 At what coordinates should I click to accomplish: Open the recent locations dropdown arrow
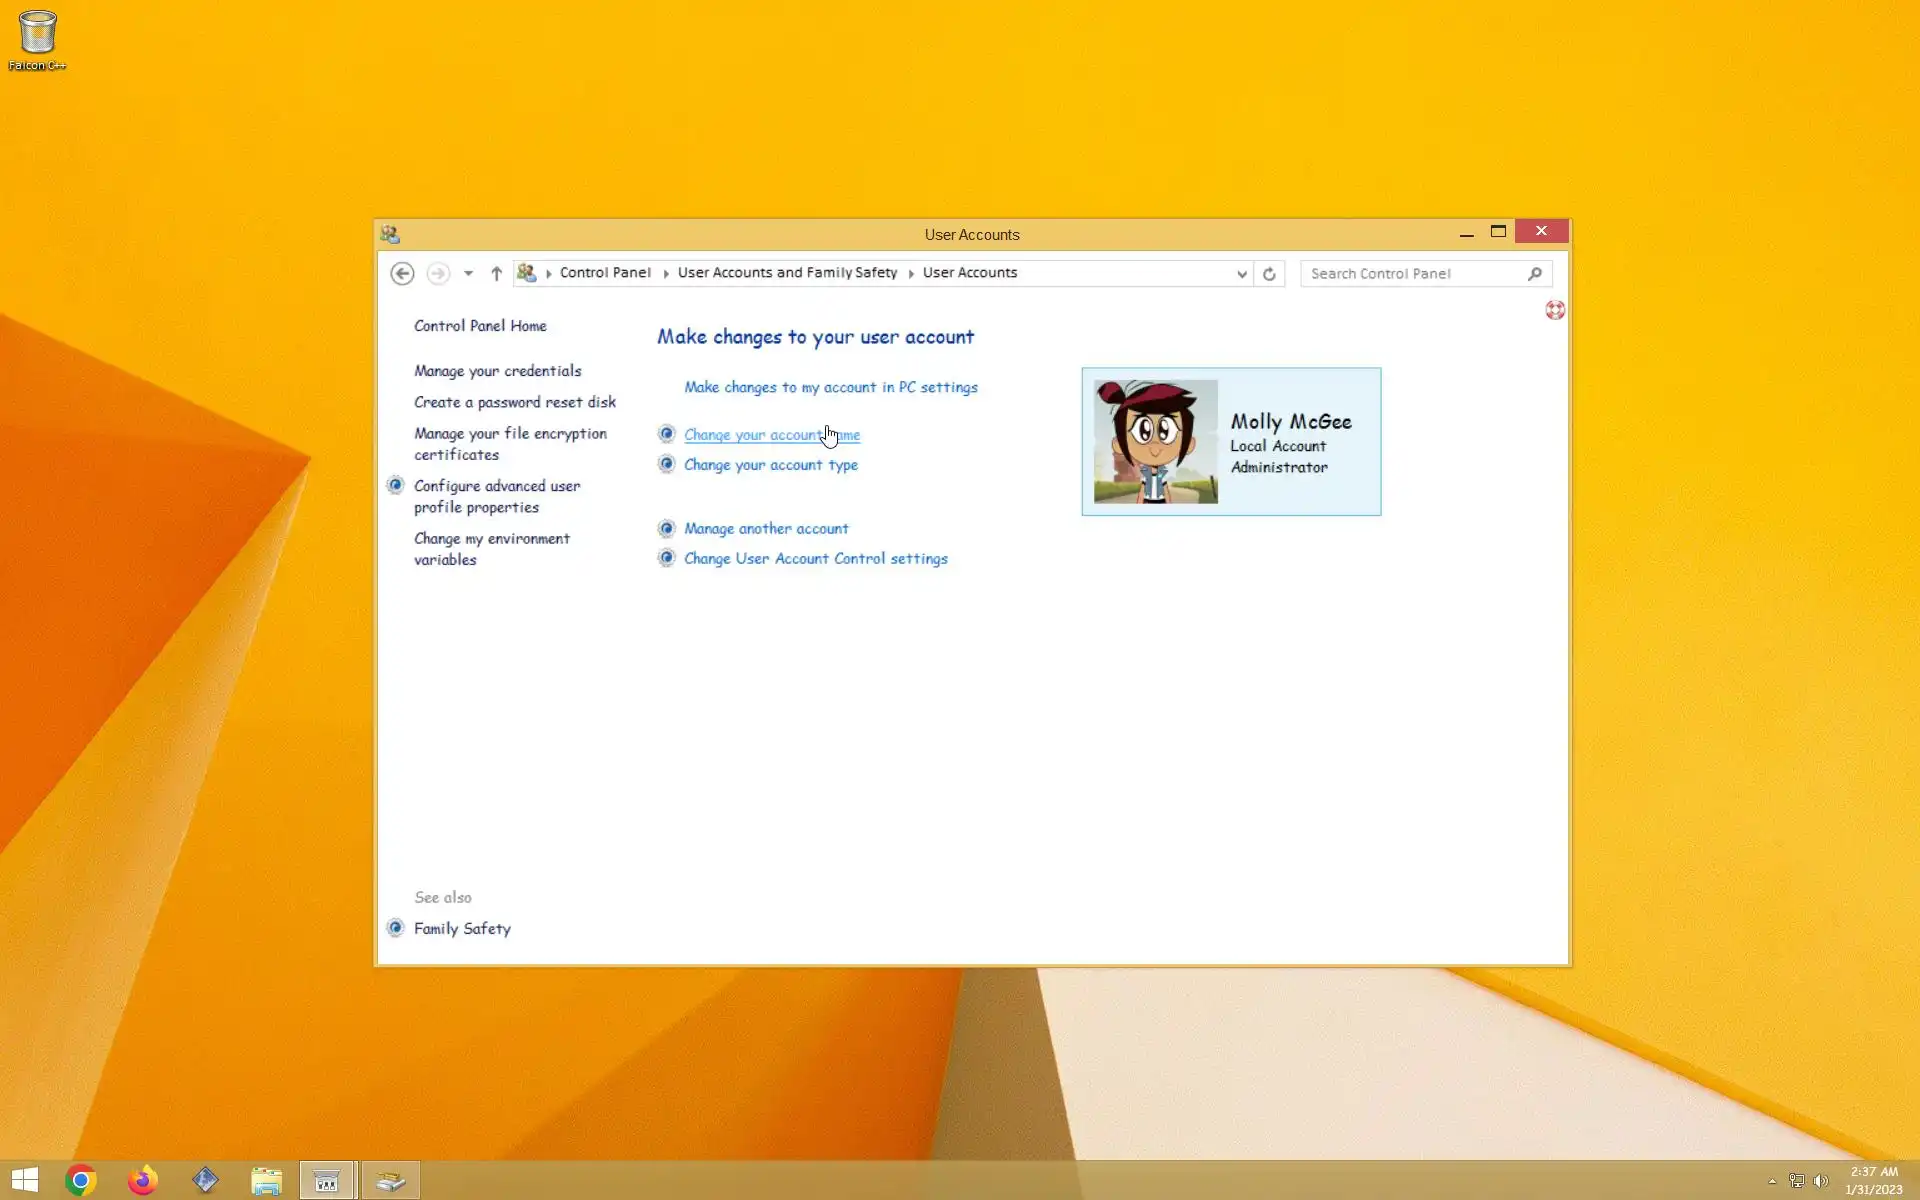[468, 273]
